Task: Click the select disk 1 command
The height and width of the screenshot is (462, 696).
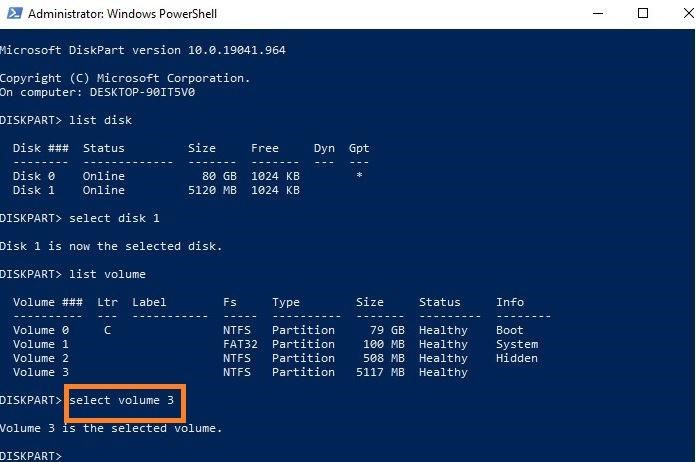Action: pyautogui.click(x=115, y=218)
